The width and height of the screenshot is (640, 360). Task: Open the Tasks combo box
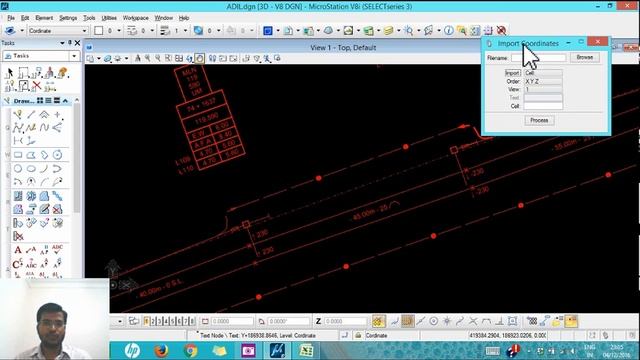coord(41,56)
